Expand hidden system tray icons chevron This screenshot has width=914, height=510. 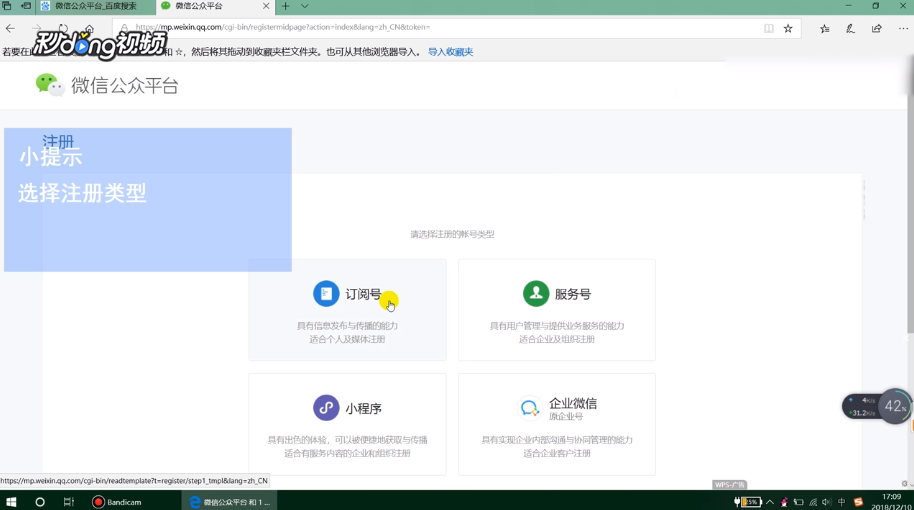tap(770, 501)
